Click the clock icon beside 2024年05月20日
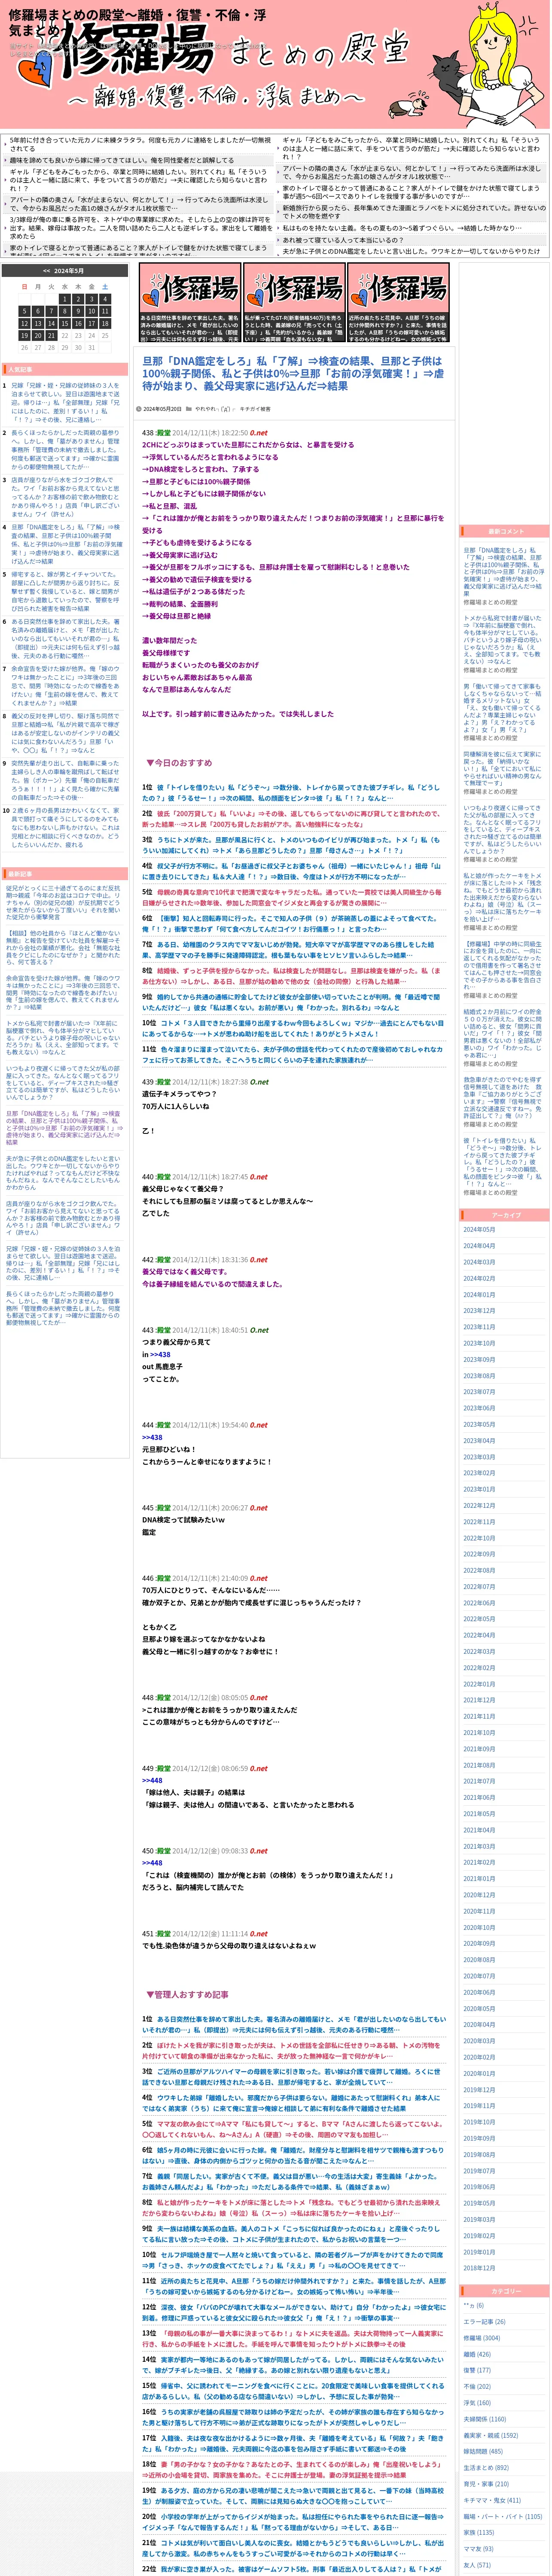Screen dimensions: 552x2576 pos(139,409)
